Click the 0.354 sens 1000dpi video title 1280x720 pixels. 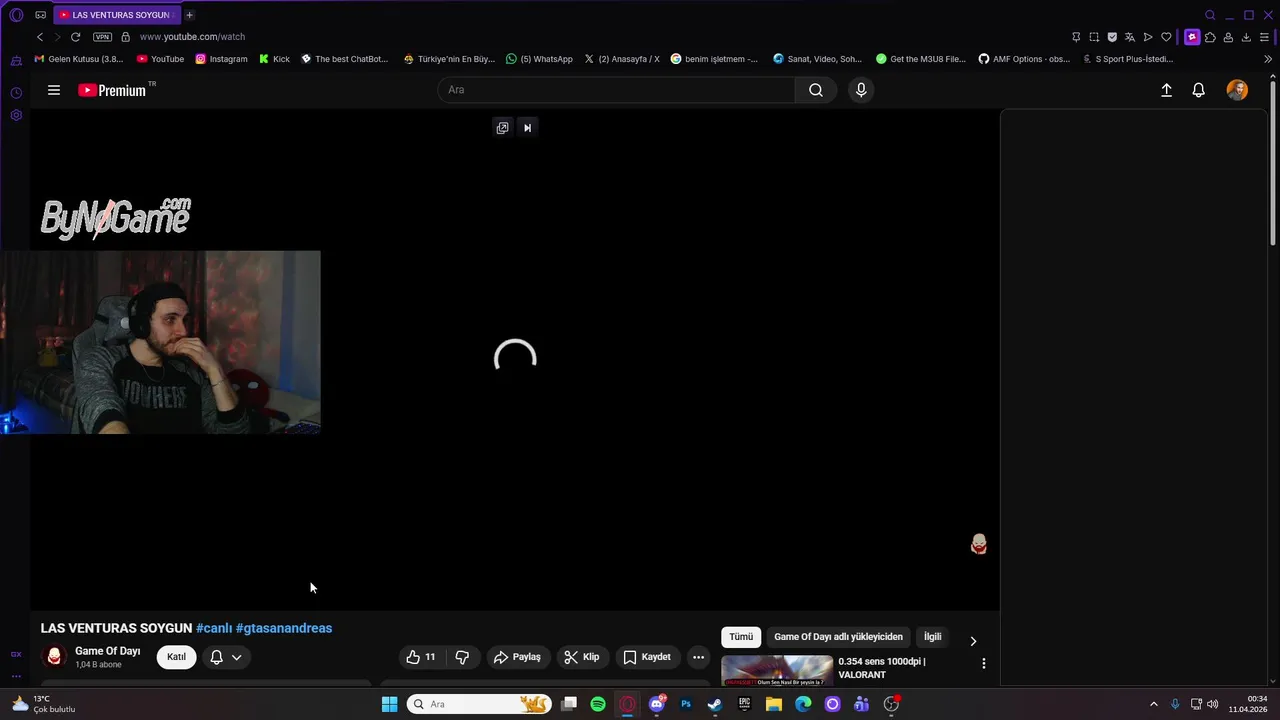click(x=882, y=668)
